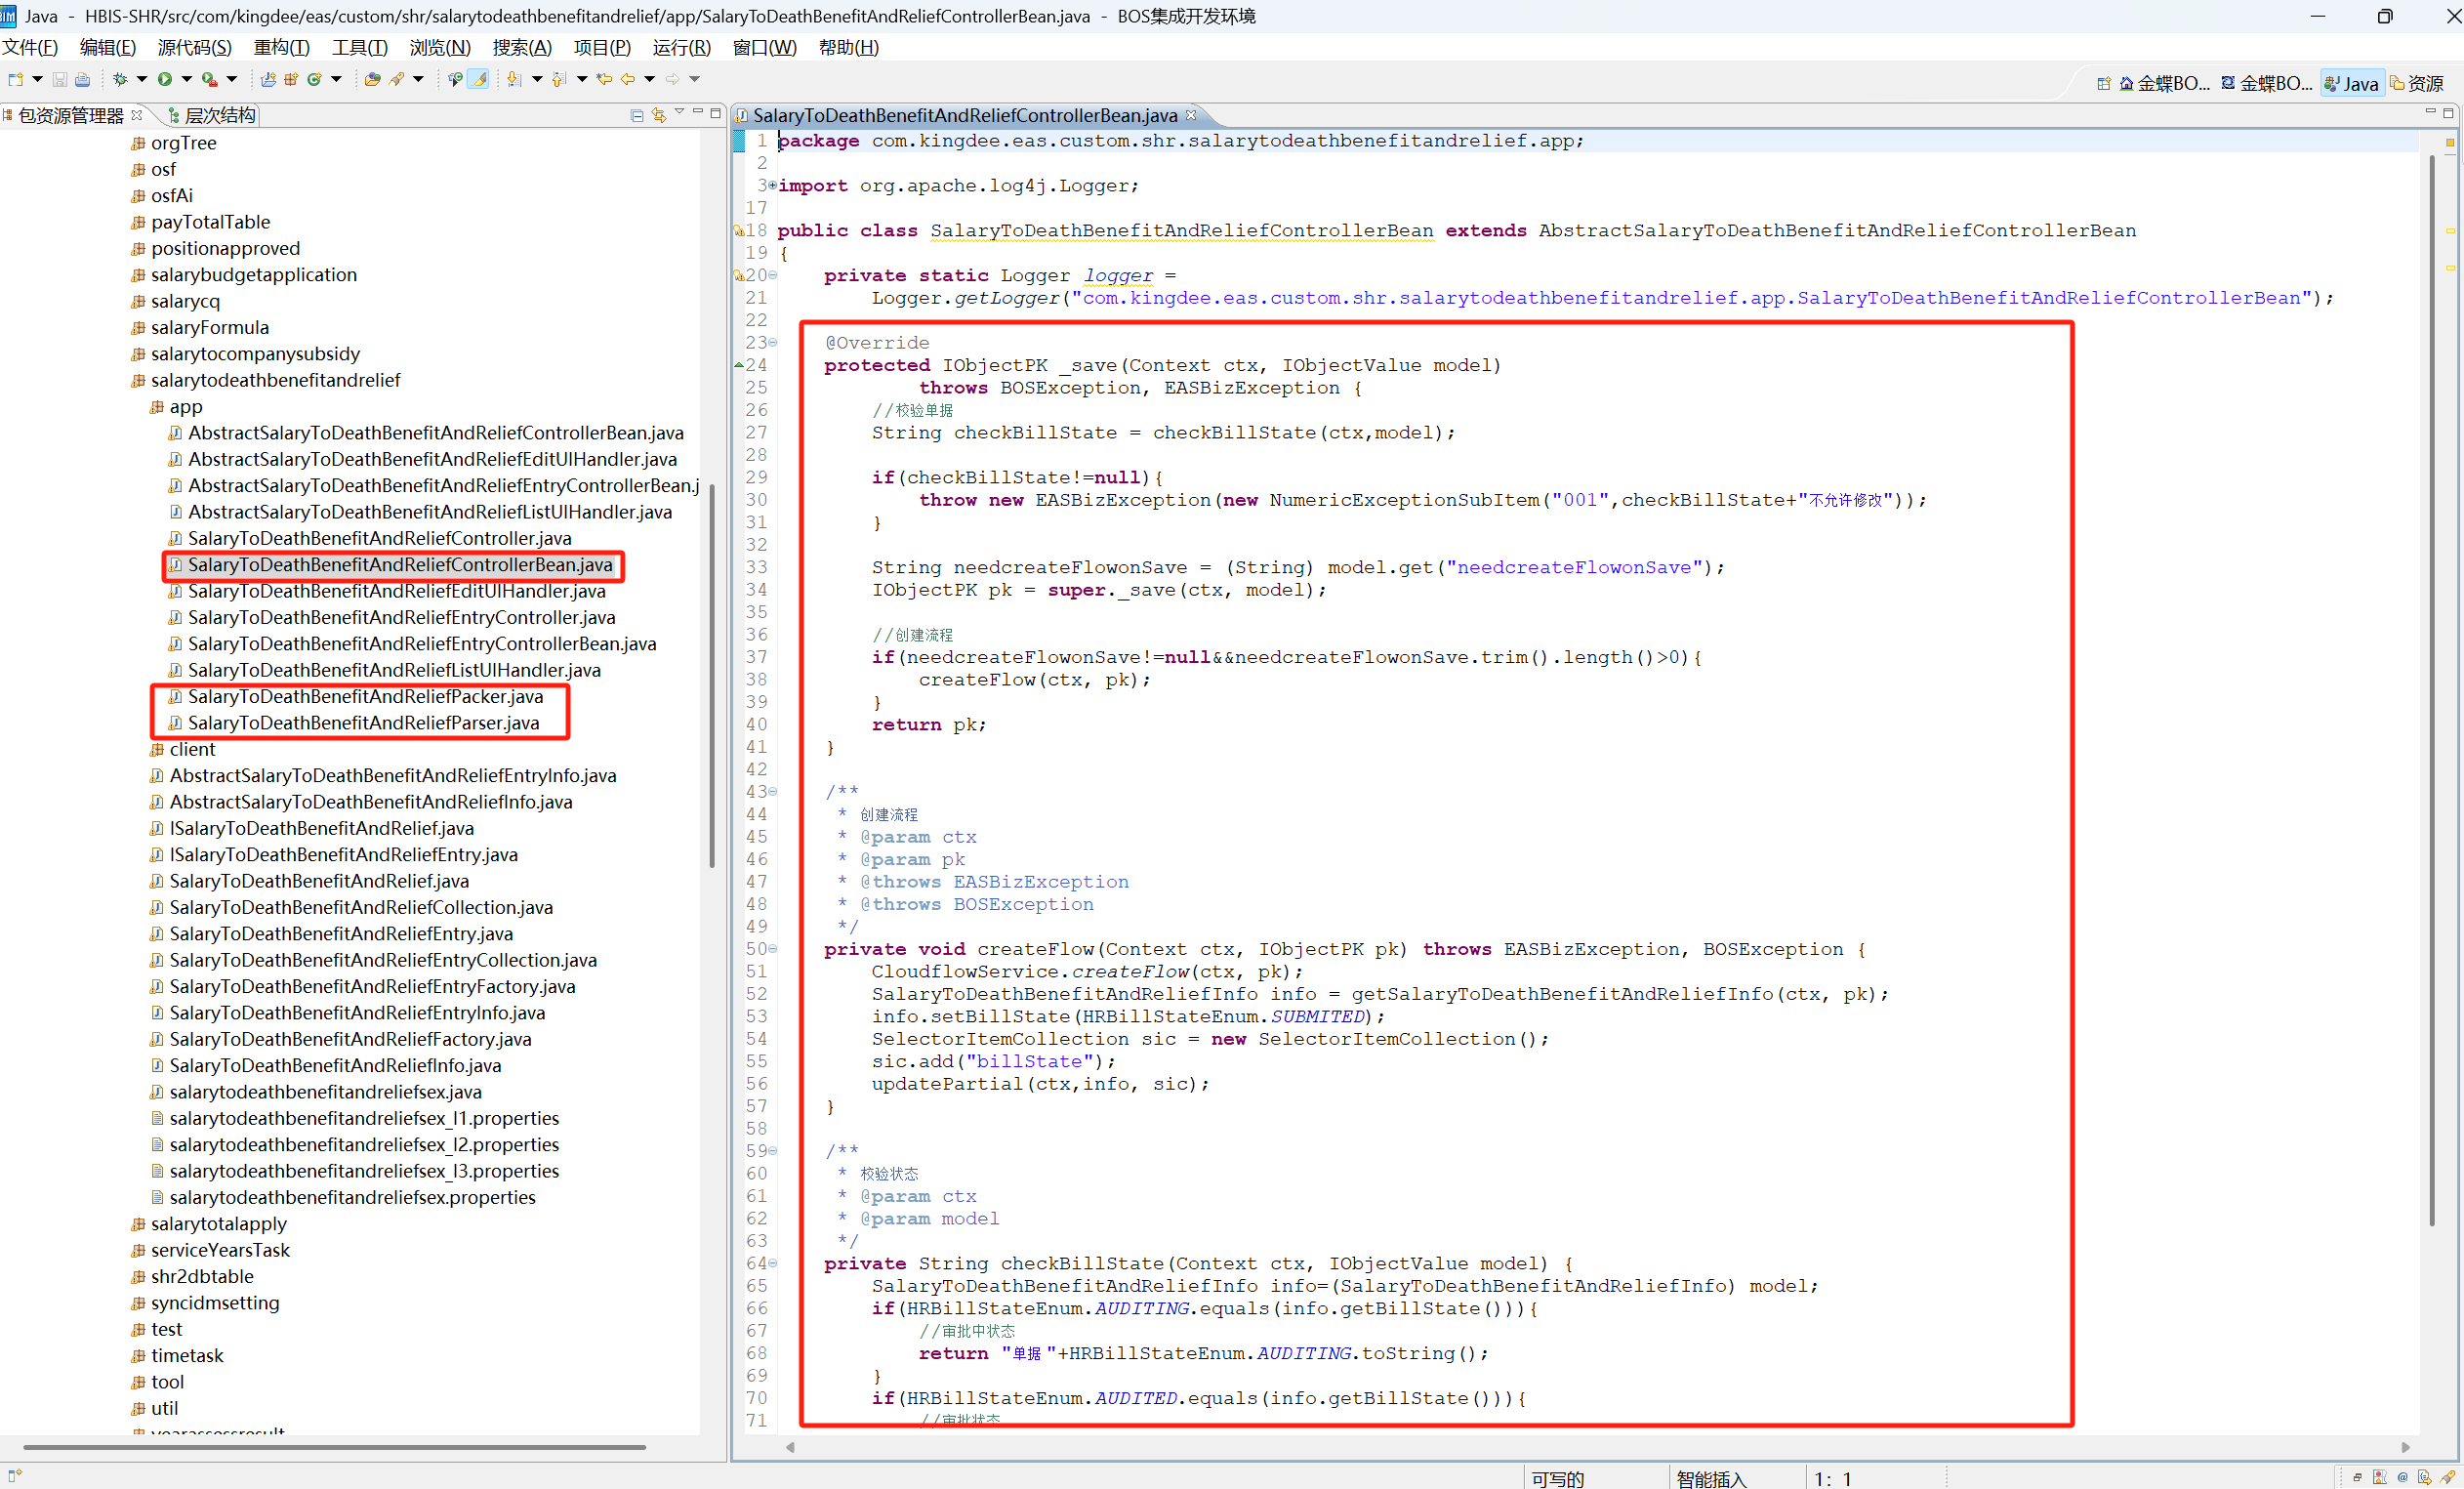Image resolution: width=2464 pixels, height=1489 pixels.
Task: Click the Debug bug icon
Action: click(x=120, y=79)
